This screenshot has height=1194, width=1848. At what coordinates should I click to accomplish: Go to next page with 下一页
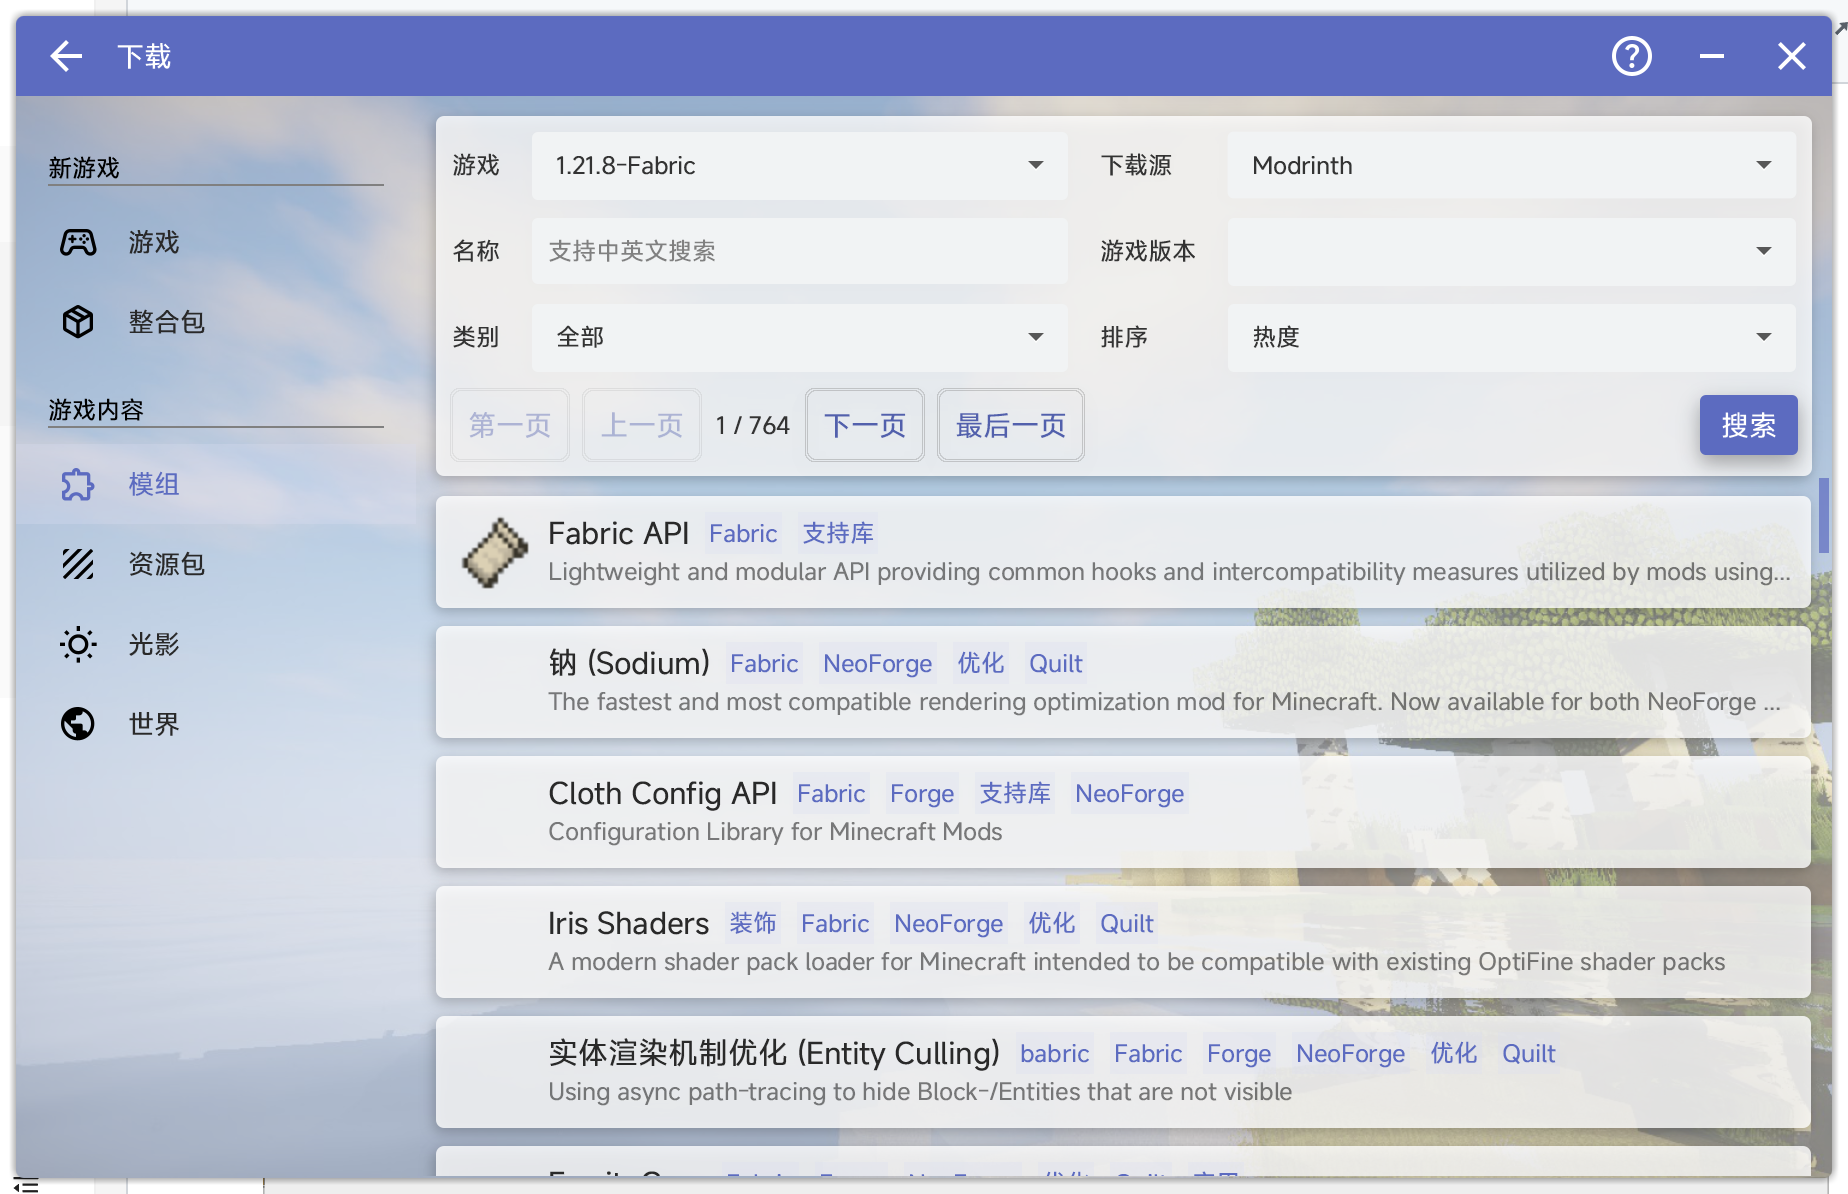(x=864, y=425)
